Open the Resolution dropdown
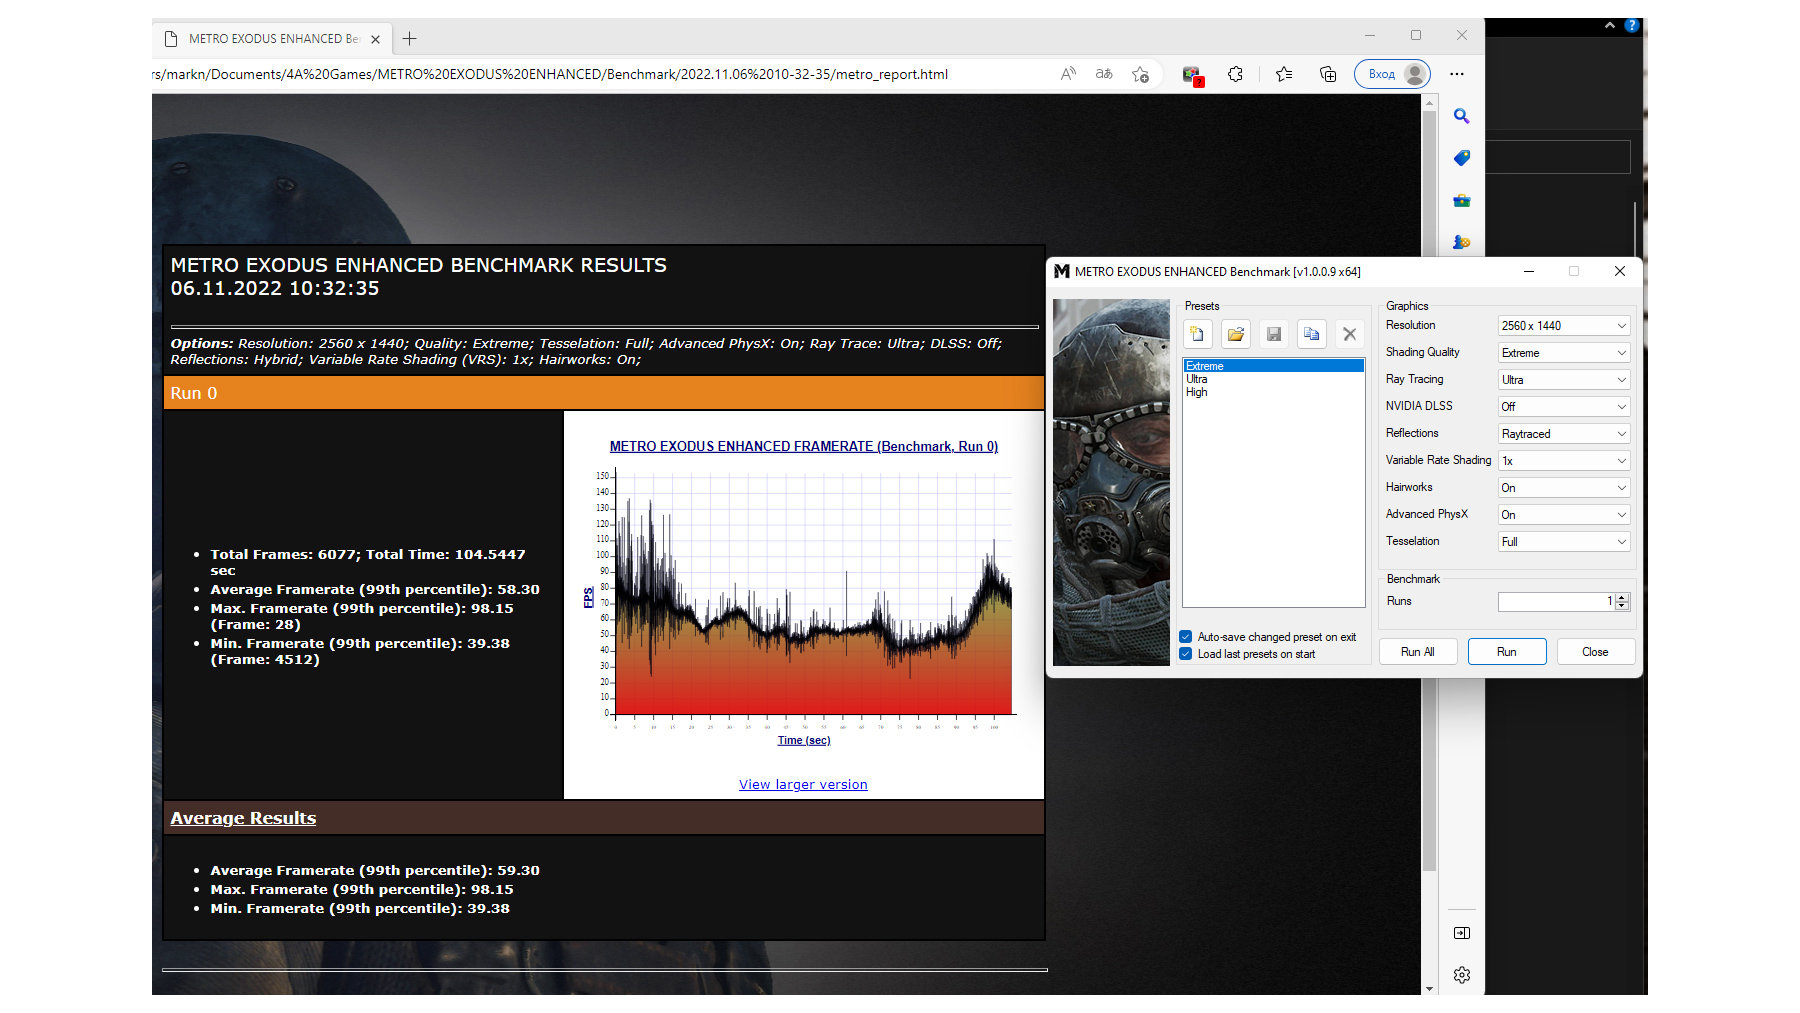The image size is (1800, 1013). [1564, 326]
